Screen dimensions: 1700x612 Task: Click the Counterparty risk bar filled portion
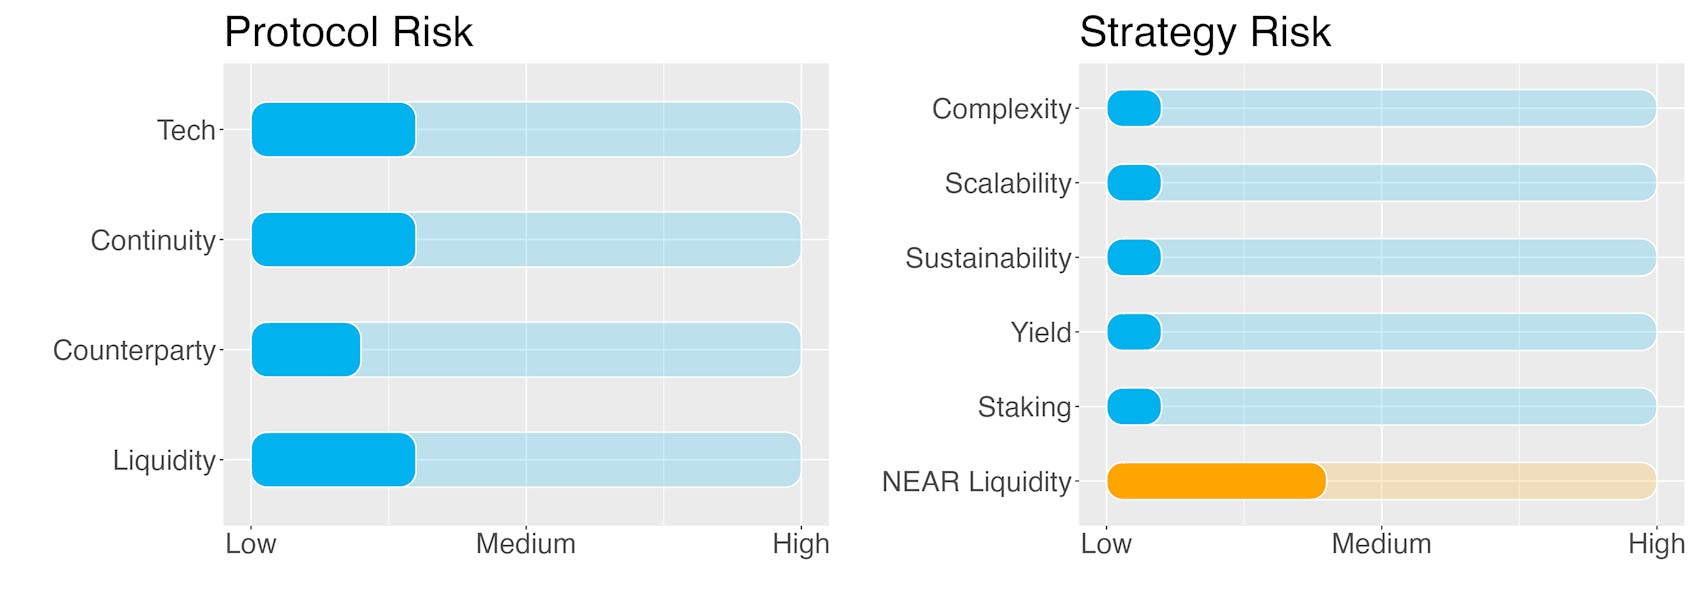(306, 350)
